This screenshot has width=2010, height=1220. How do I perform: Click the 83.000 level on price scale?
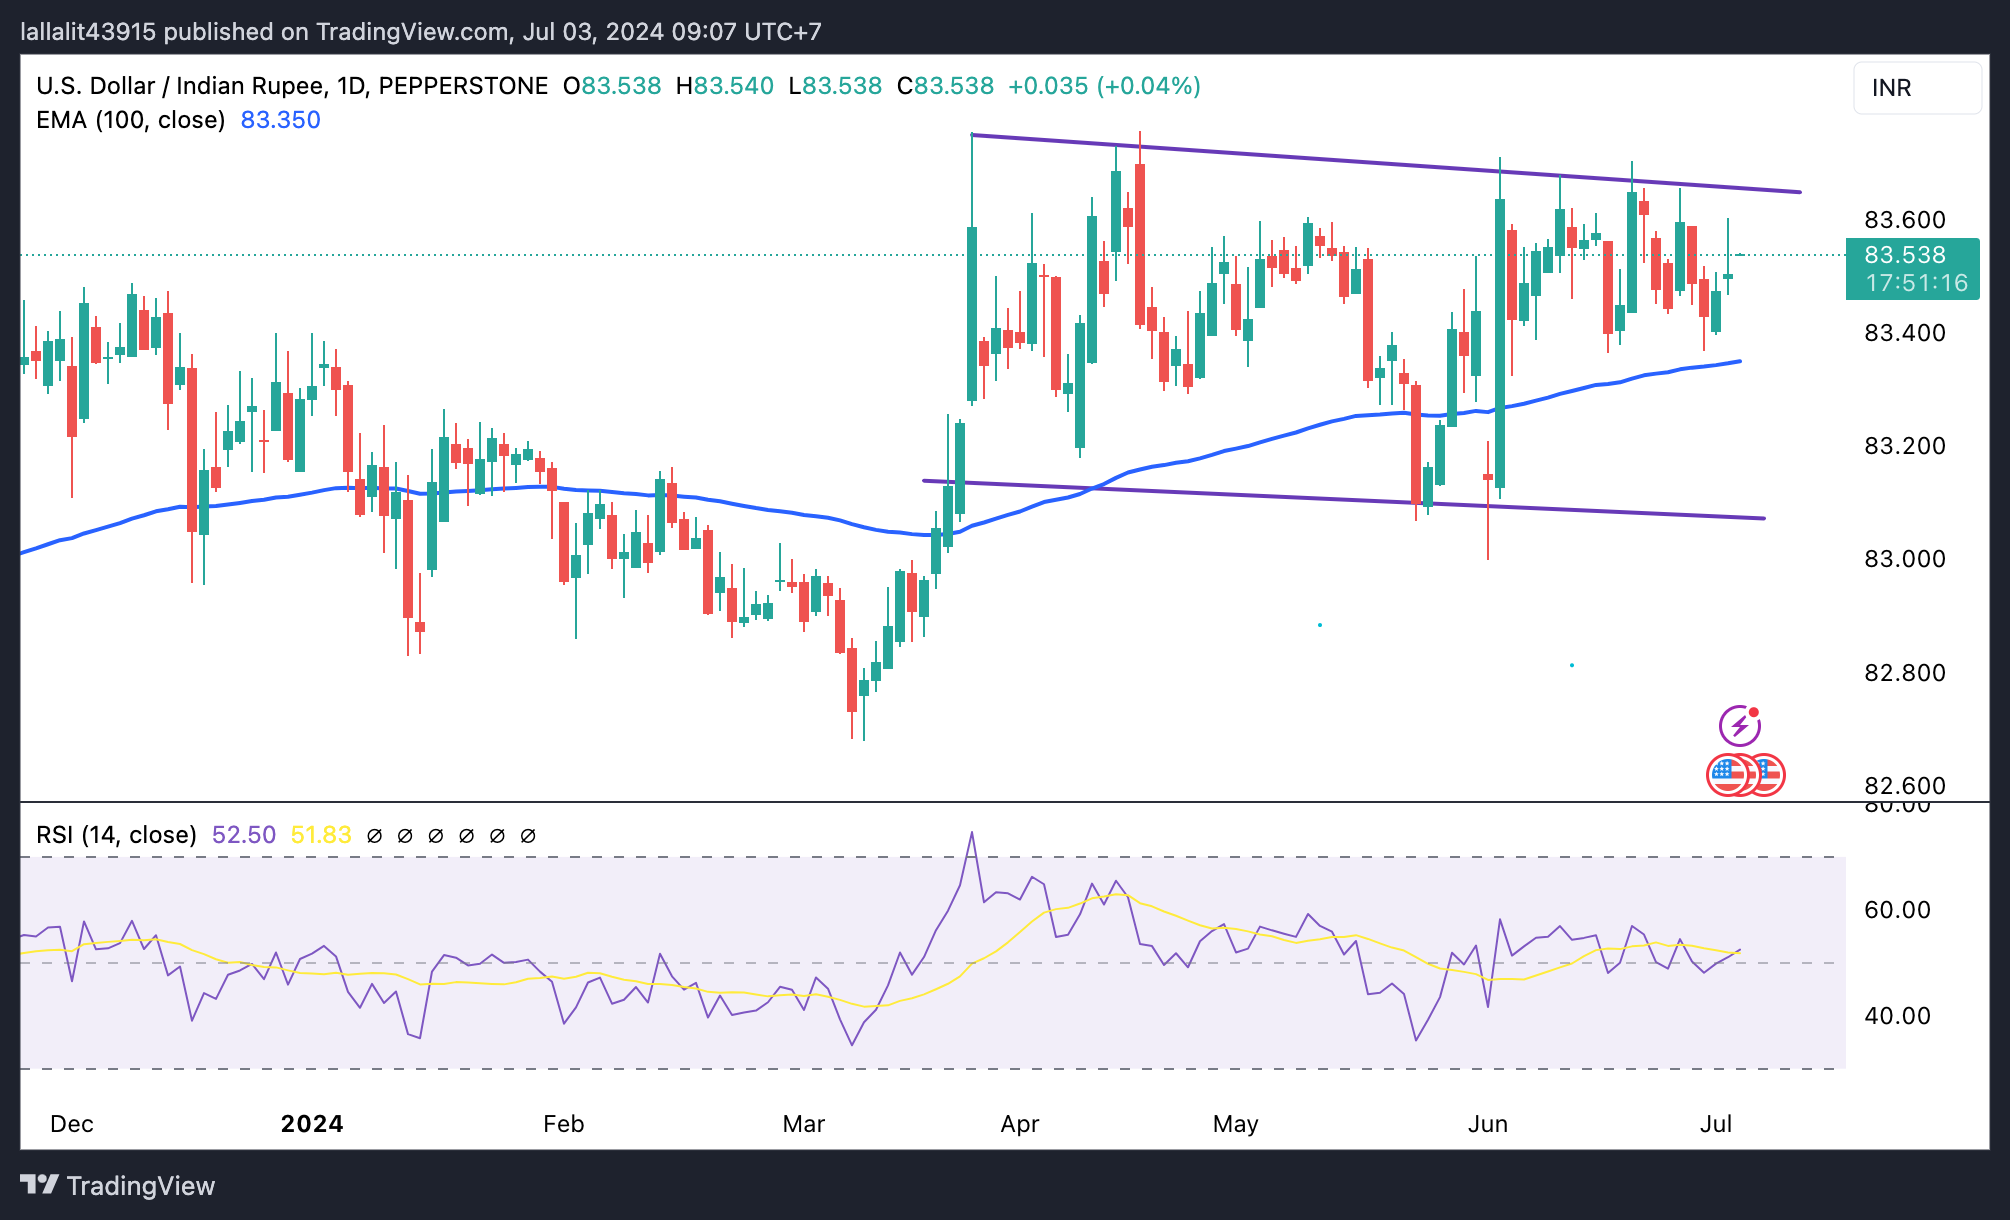1904,559
